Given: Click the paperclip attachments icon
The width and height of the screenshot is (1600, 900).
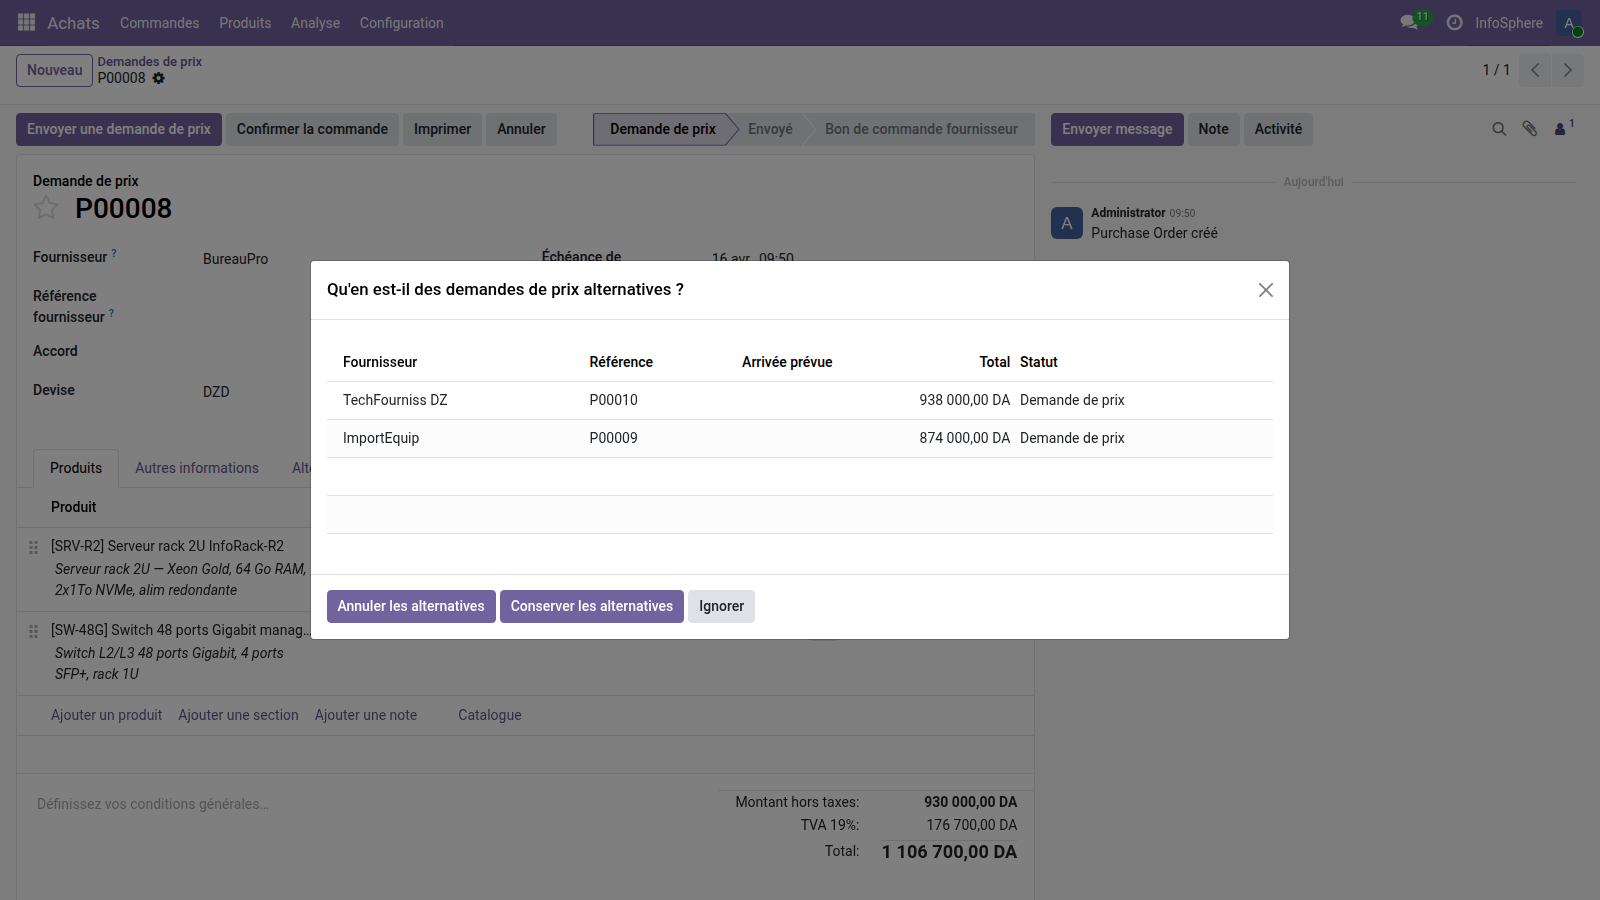Looking at the screenshot, I should (x=1529, y=129).
